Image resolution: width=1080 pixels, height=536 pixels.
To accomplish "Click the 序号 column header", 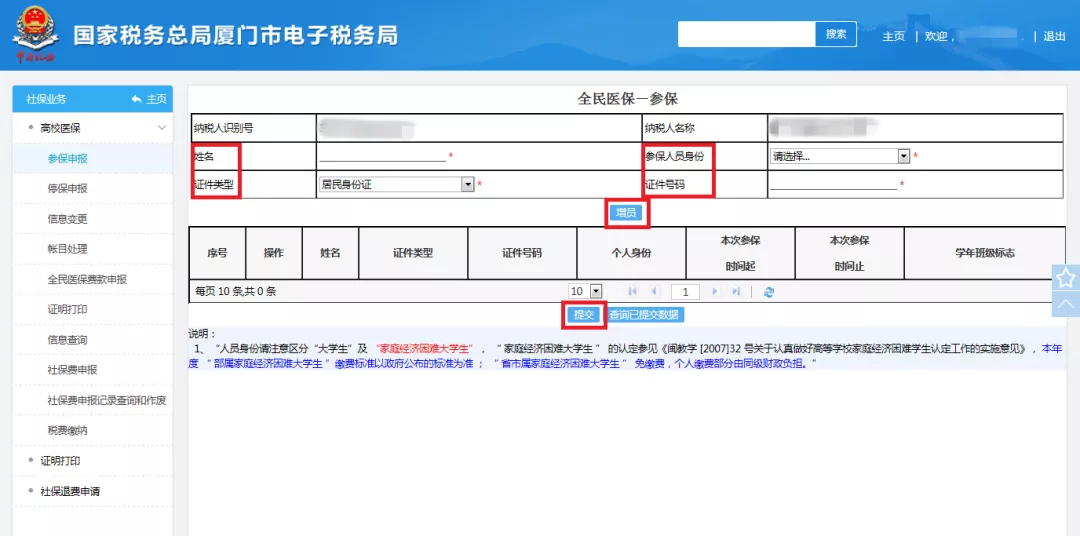I will point(217,253).
